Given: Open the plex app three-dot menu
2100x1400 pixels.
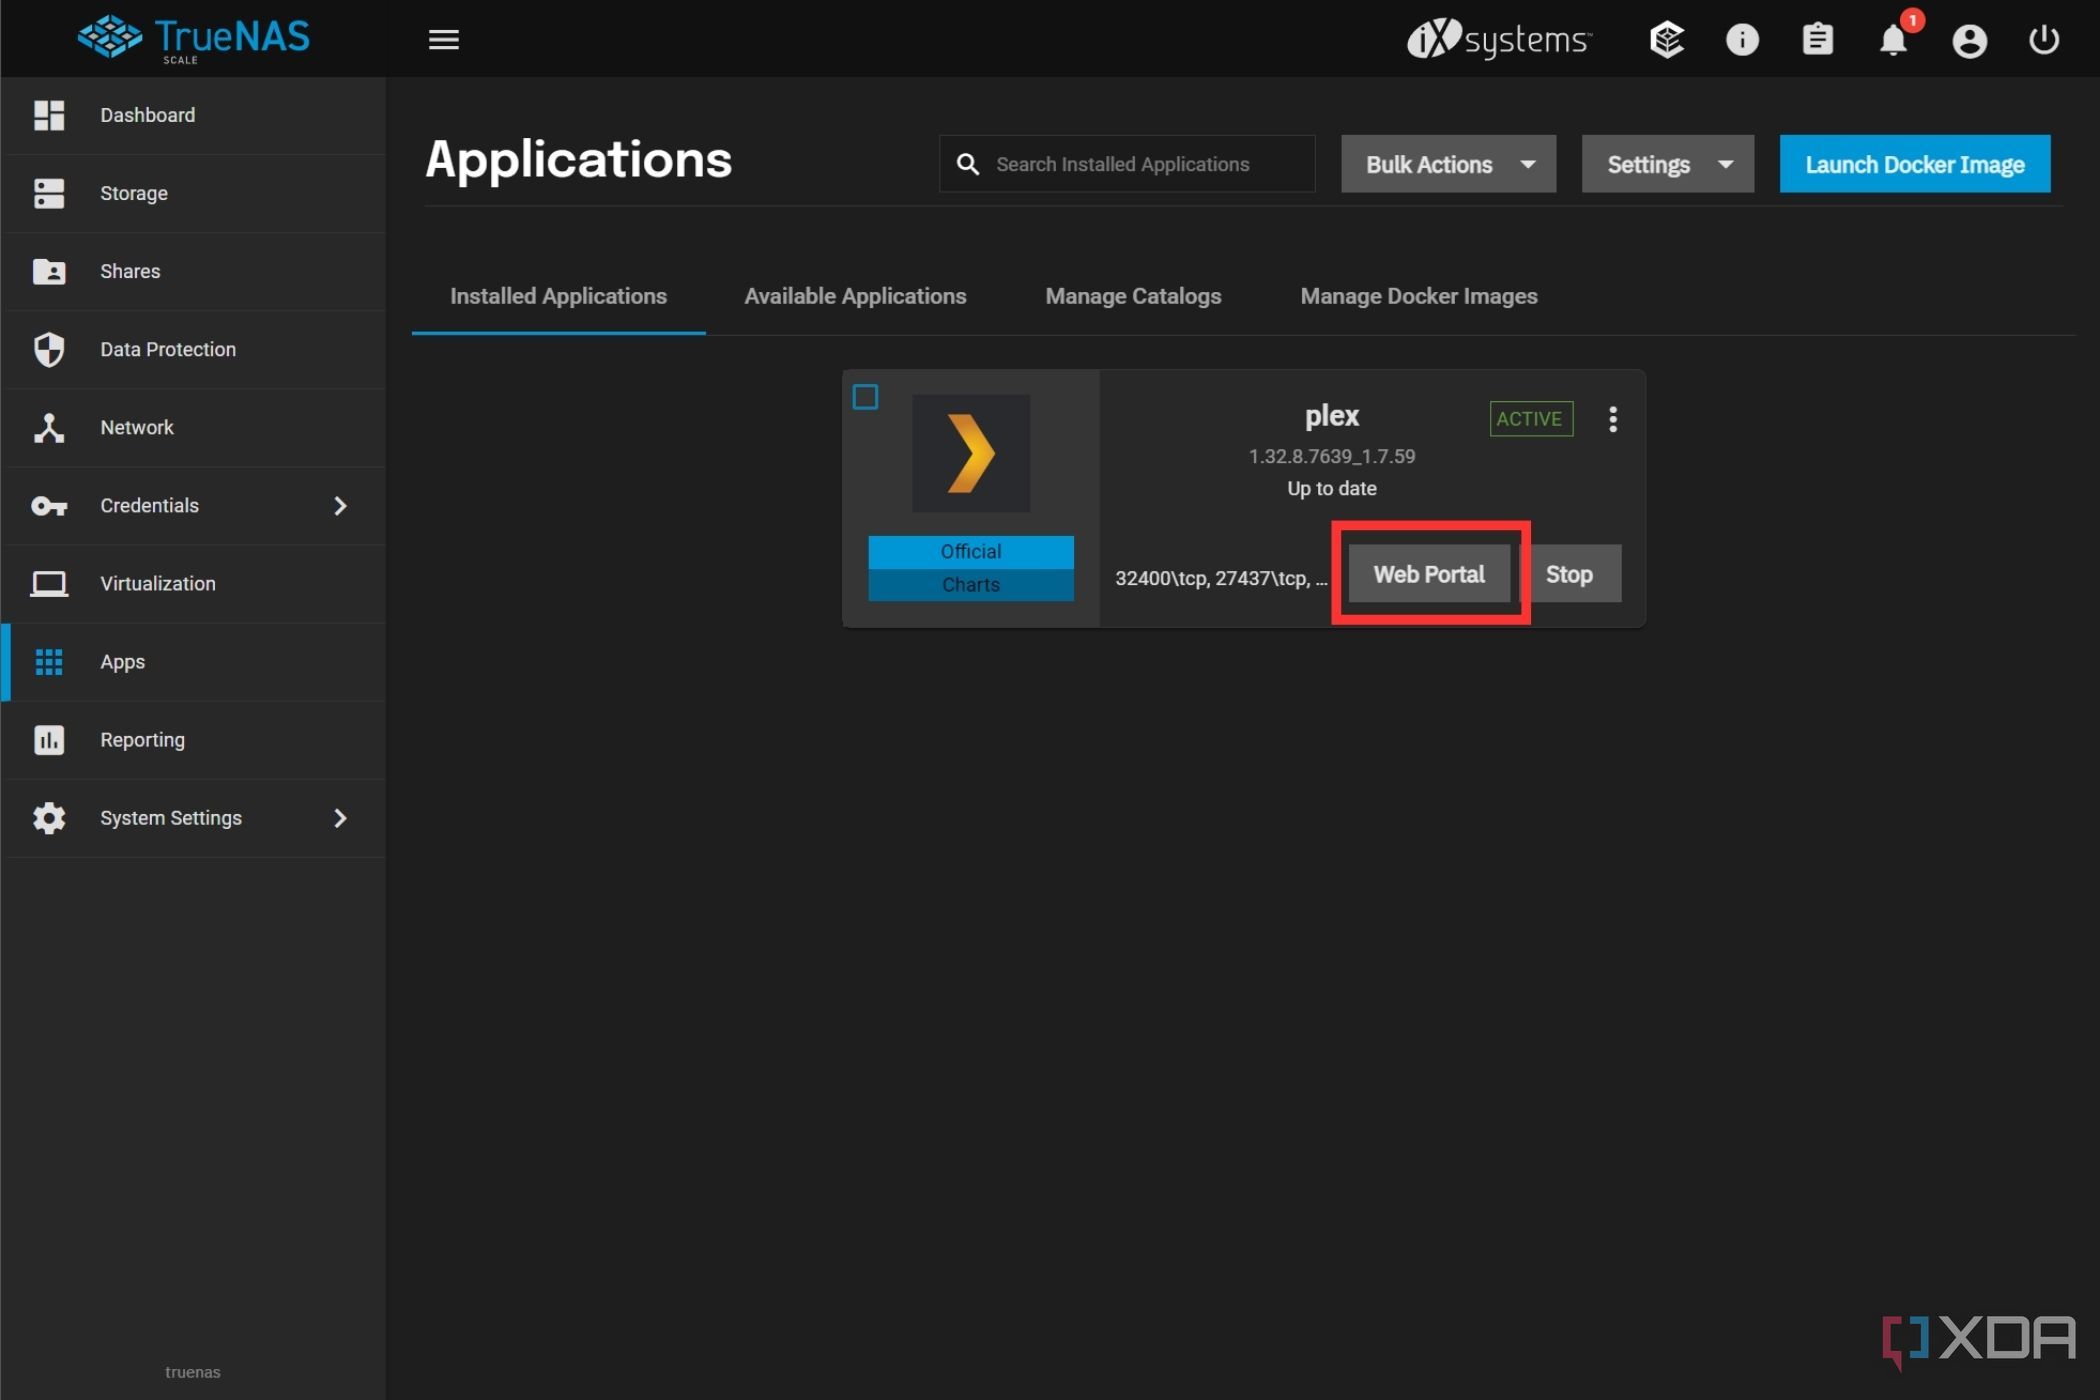Looking at the screenshot, I should (1612, 419).
